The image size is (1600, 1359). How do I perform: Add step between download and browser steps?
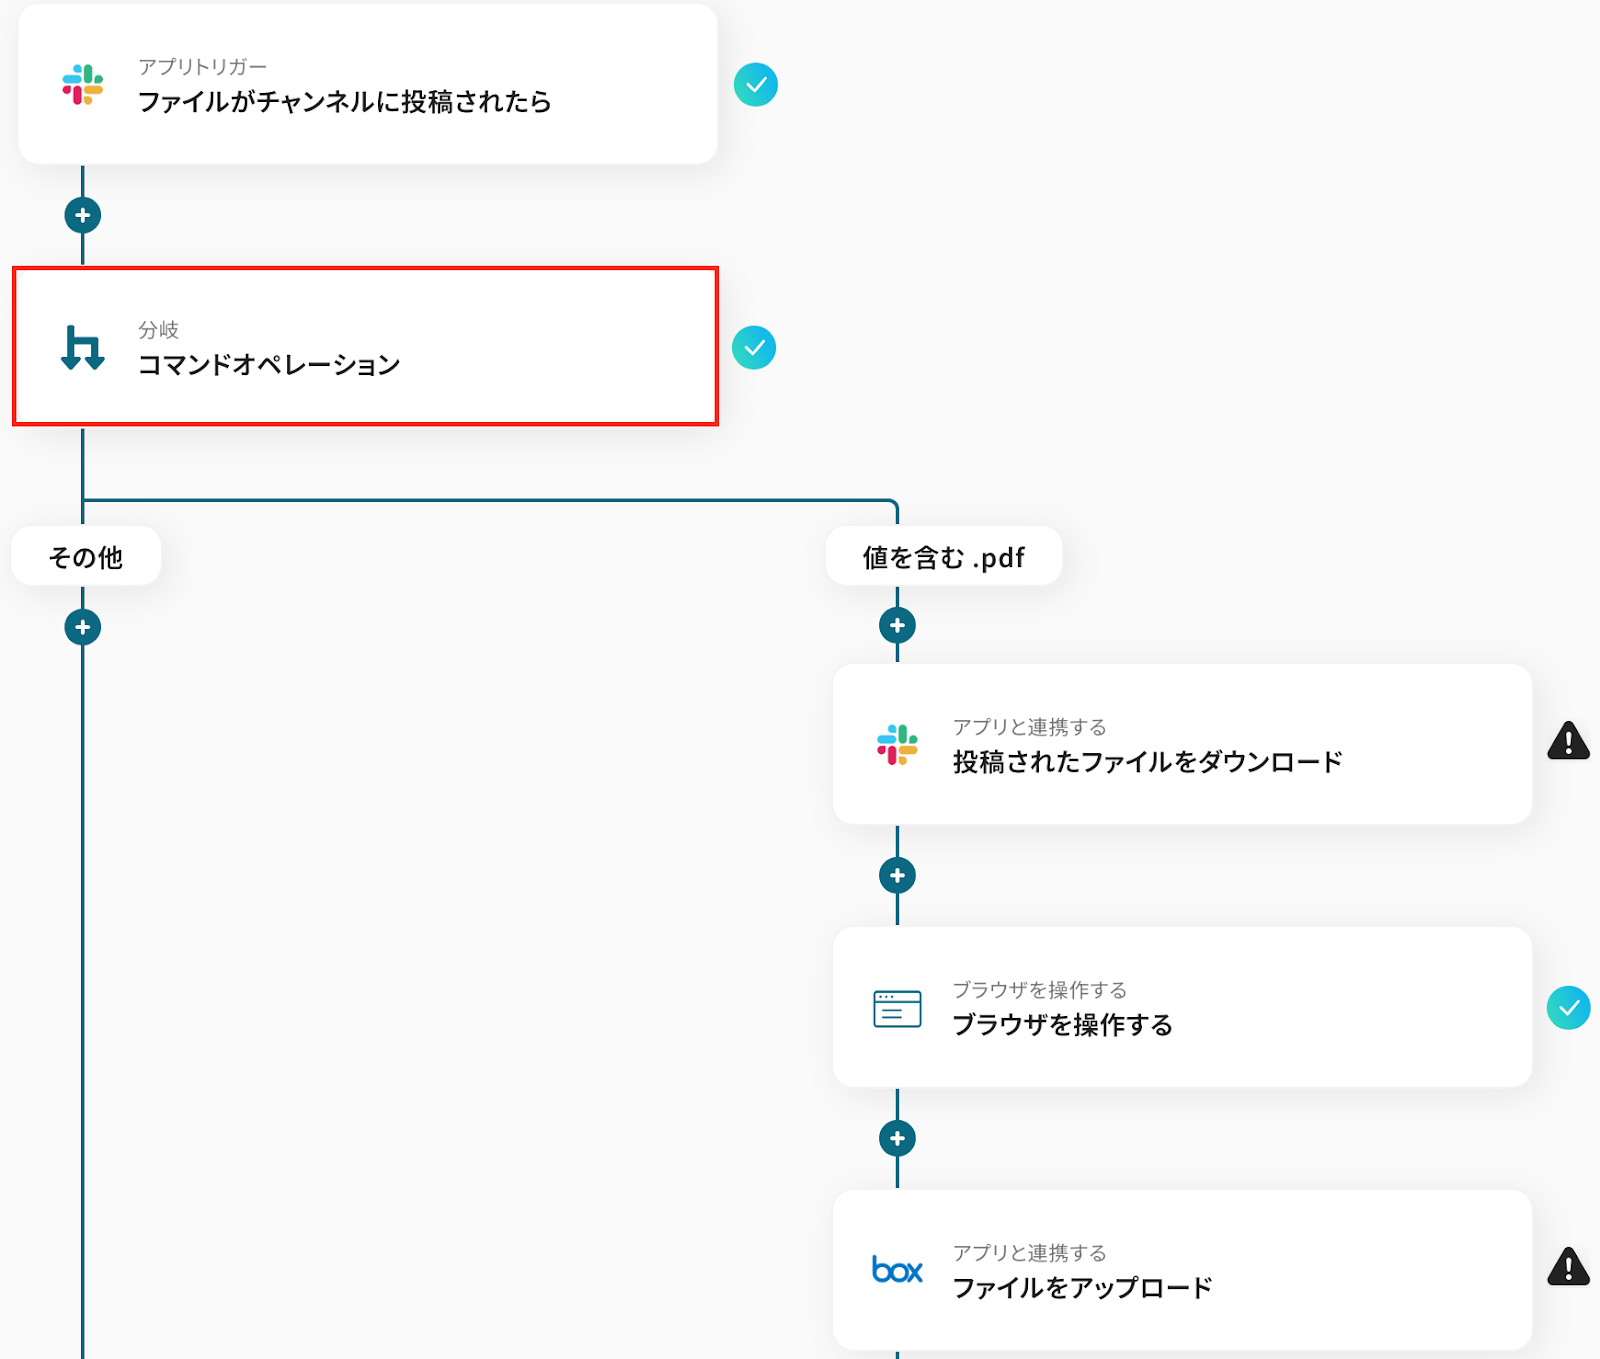pyautogui.click(x=897, y=876)
